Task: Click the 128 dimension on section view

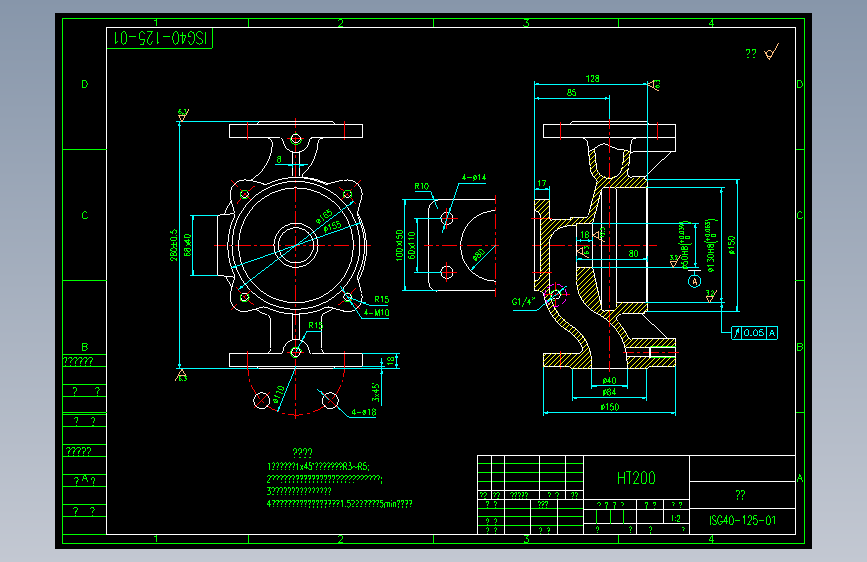Action: (x=592, y=79)
